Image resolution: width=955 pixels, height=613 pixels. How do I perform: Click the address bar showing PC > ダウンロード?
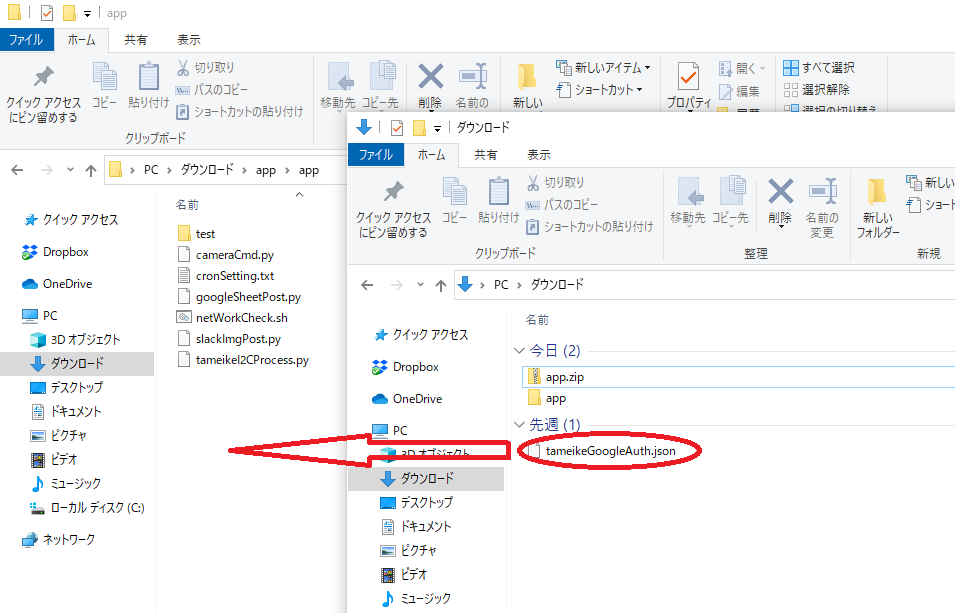pyautogui.click(x=700, y=285)
